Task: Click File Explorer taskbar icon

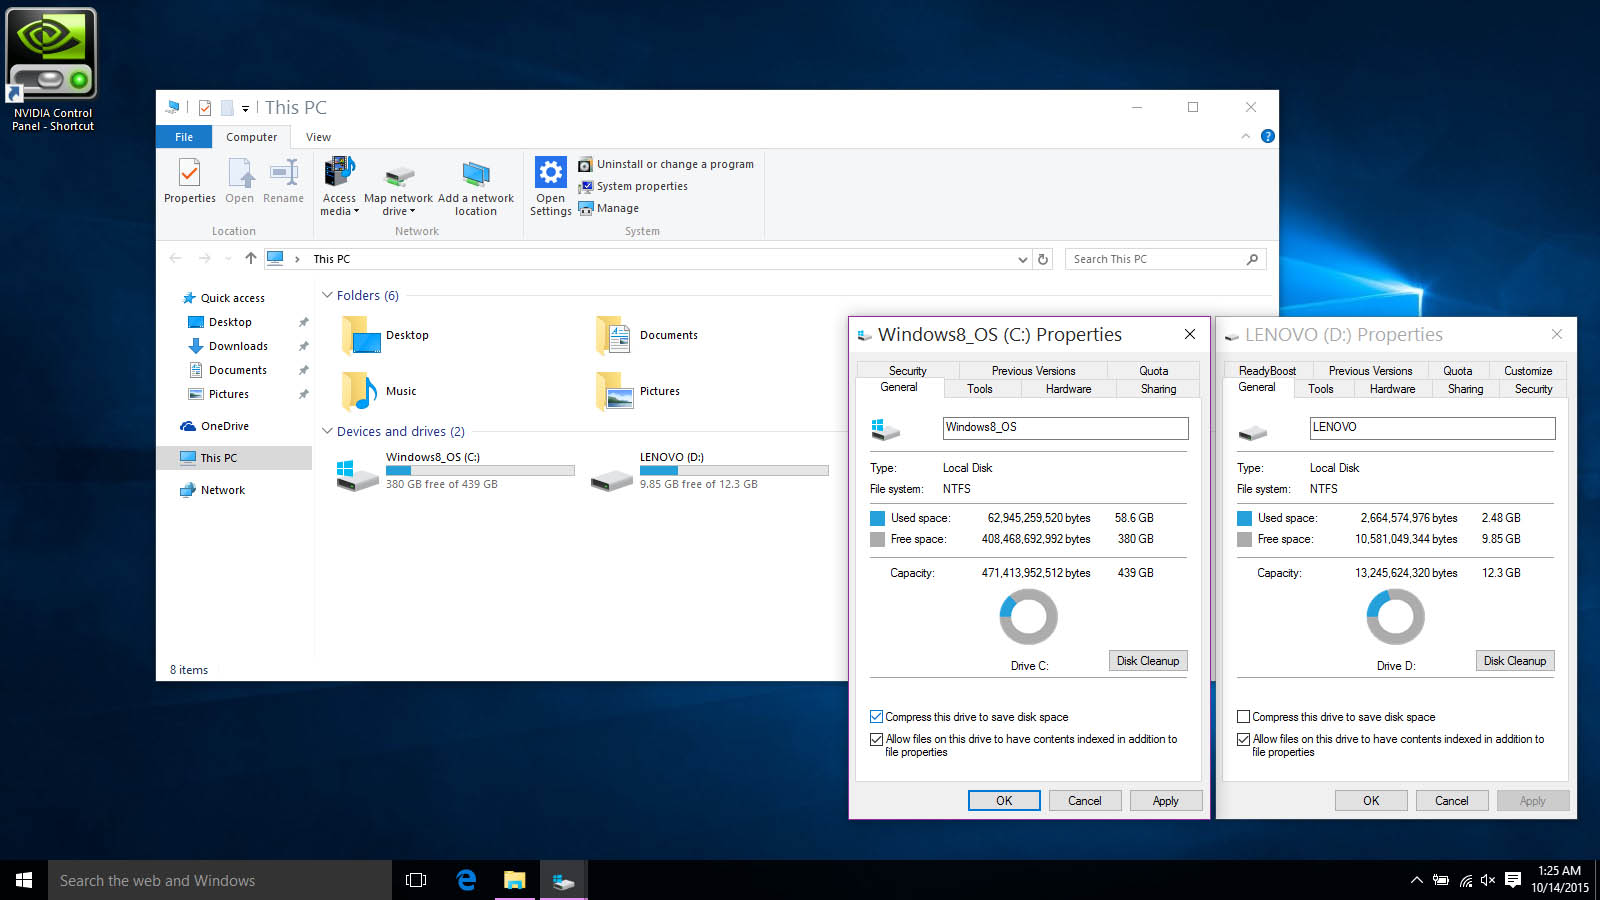Action: 514,880
